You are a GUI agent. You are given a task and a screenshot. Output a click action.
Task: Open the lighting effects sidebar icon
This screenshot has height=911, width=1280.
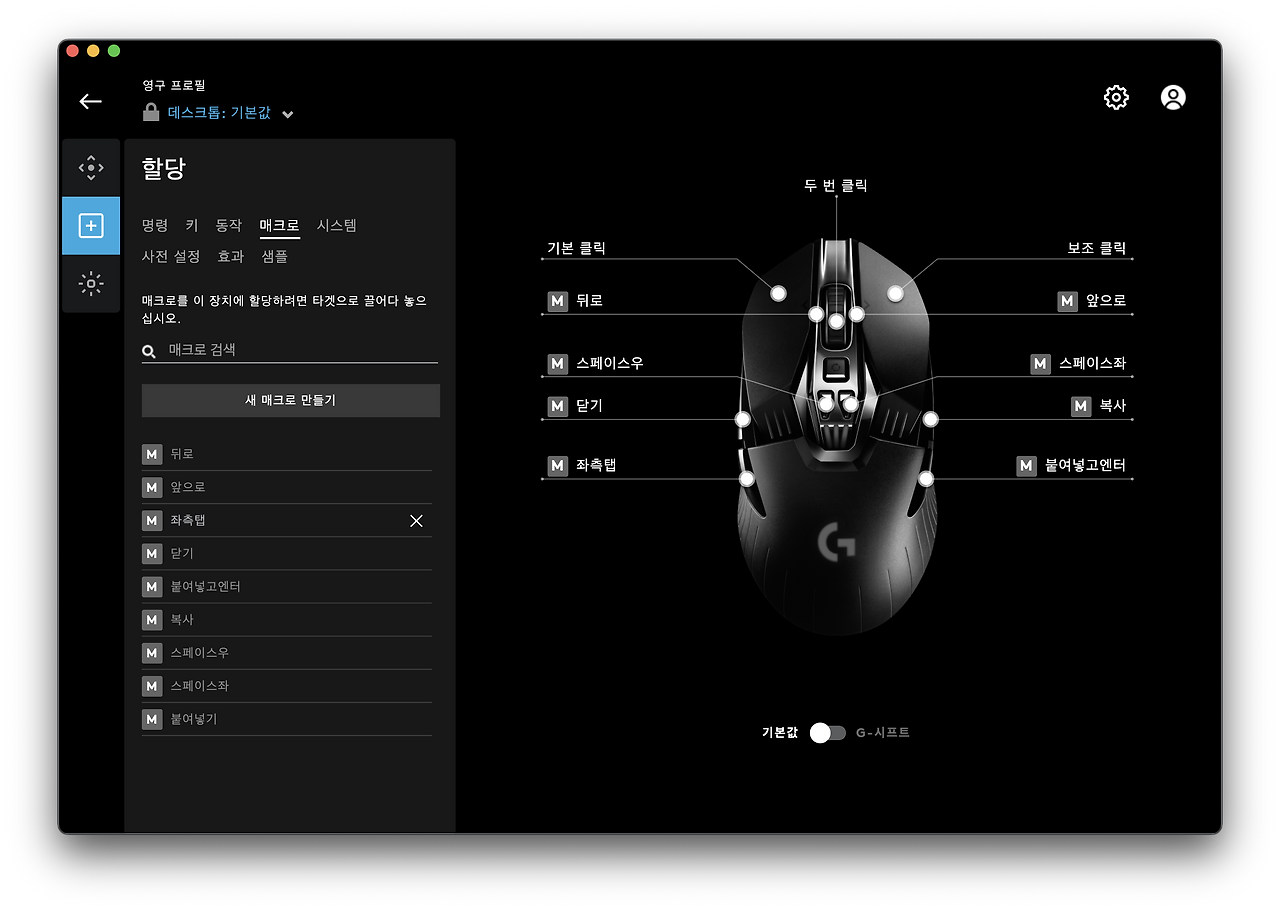pos(91,284)
